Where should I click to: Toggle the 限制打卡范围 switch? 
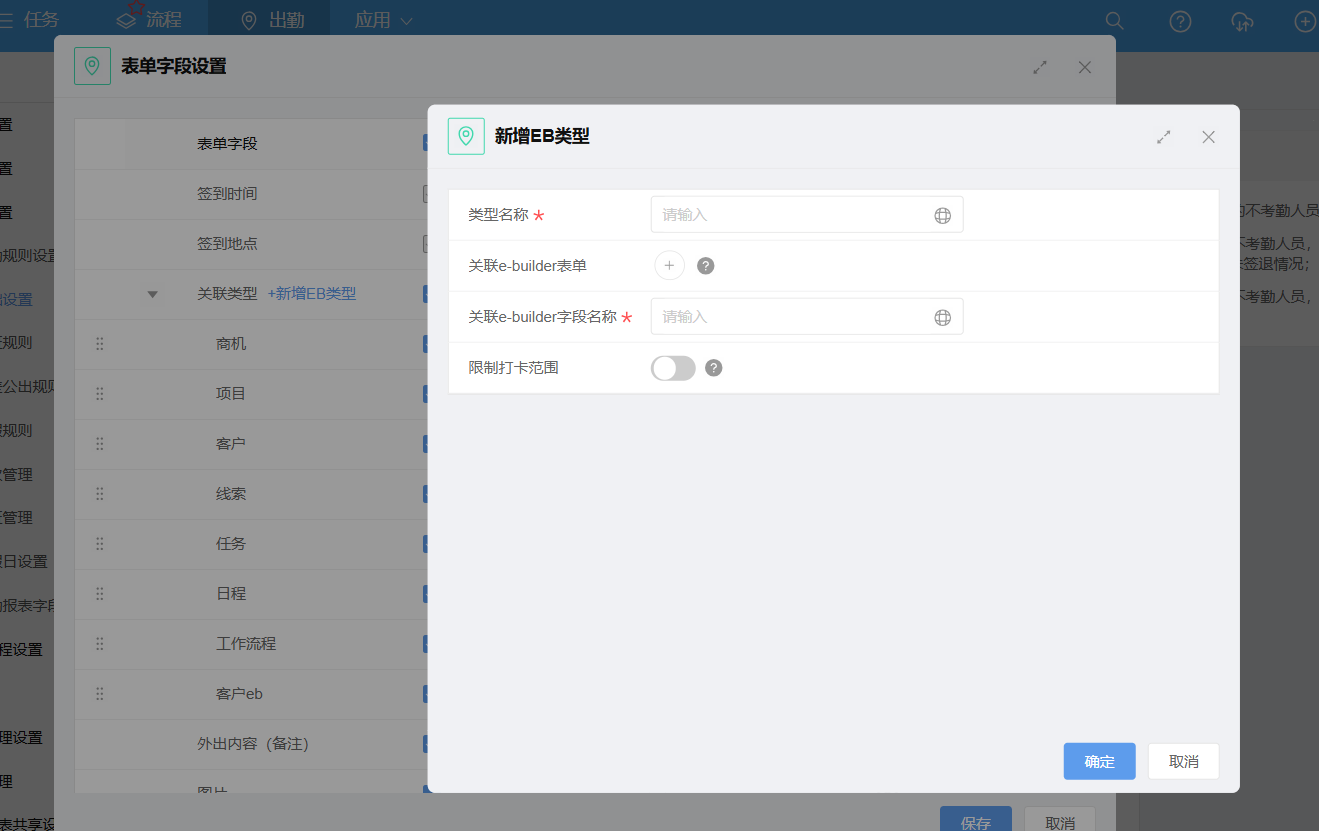click(673, 368)
